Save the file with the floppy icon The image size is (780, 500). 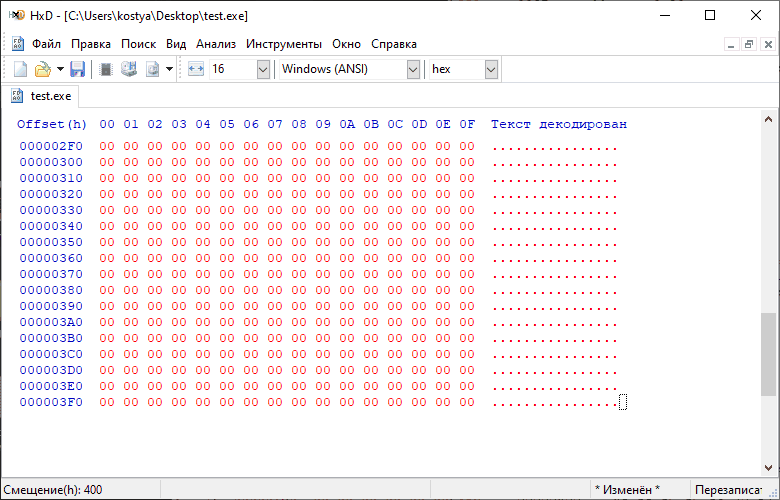coord(77,69)
